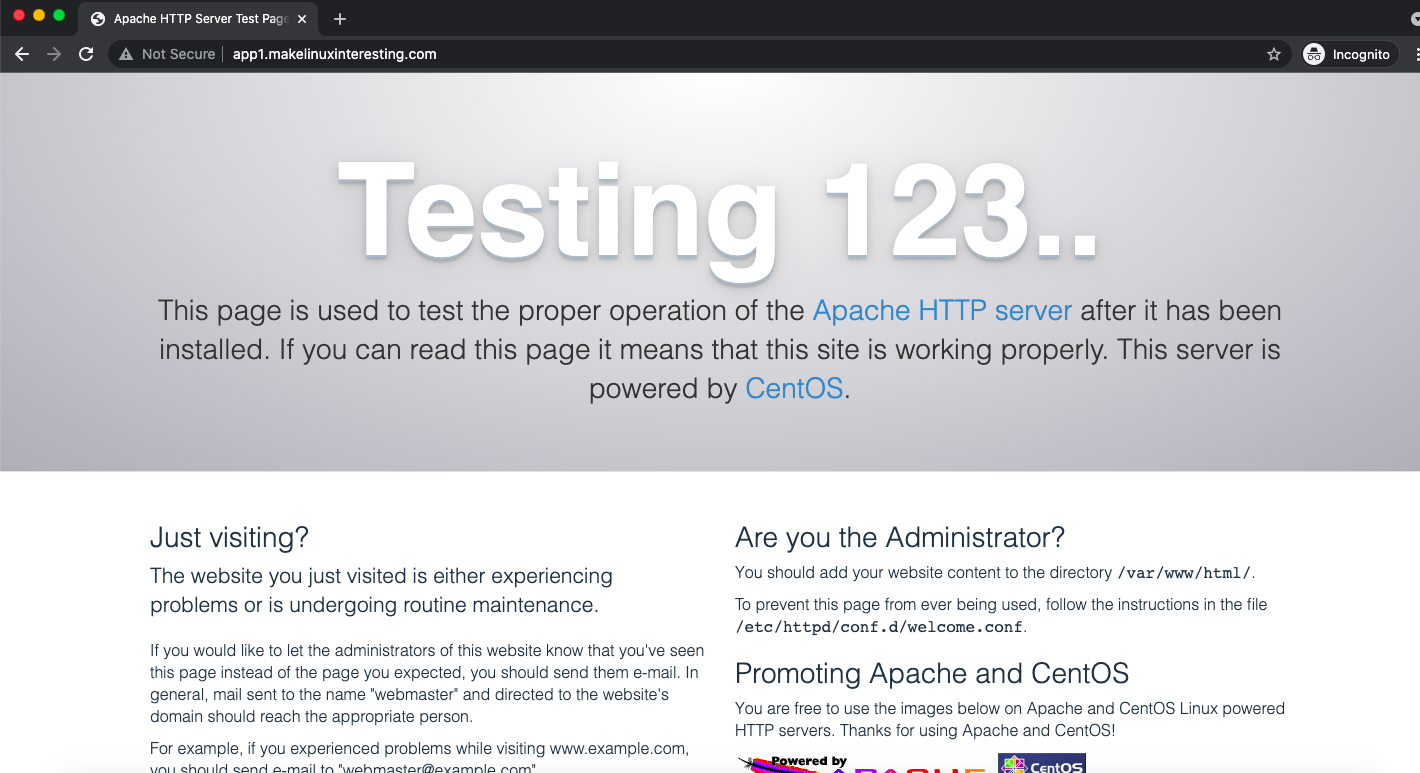Viewport: 1420px width, 773px height.
Task: Click the Not Secure warning indicator
Action: click(167, 54)
